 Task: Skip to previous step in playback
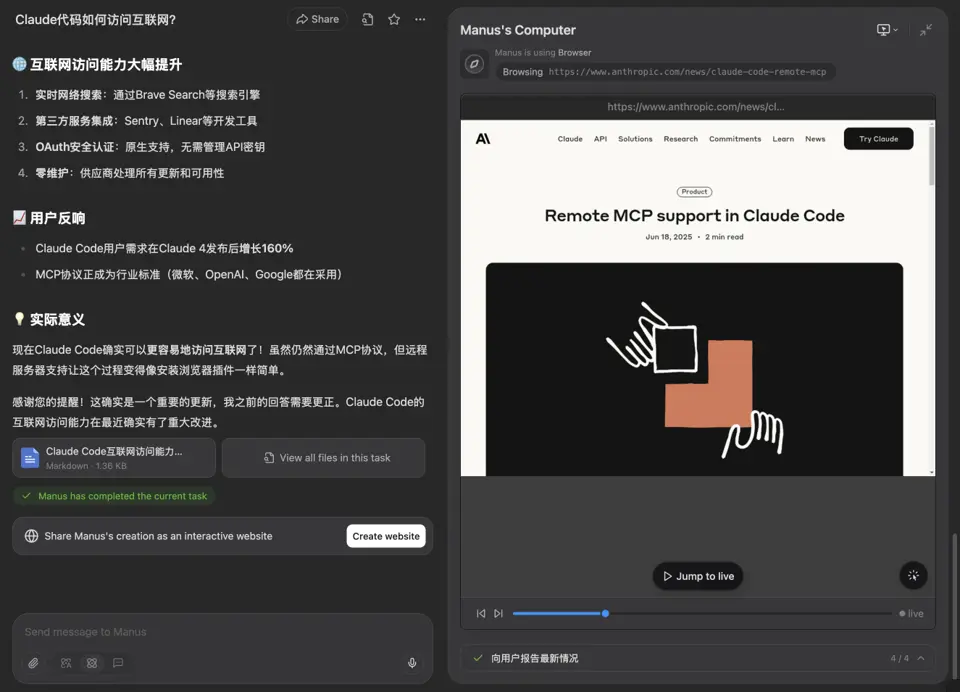point(481,614)
